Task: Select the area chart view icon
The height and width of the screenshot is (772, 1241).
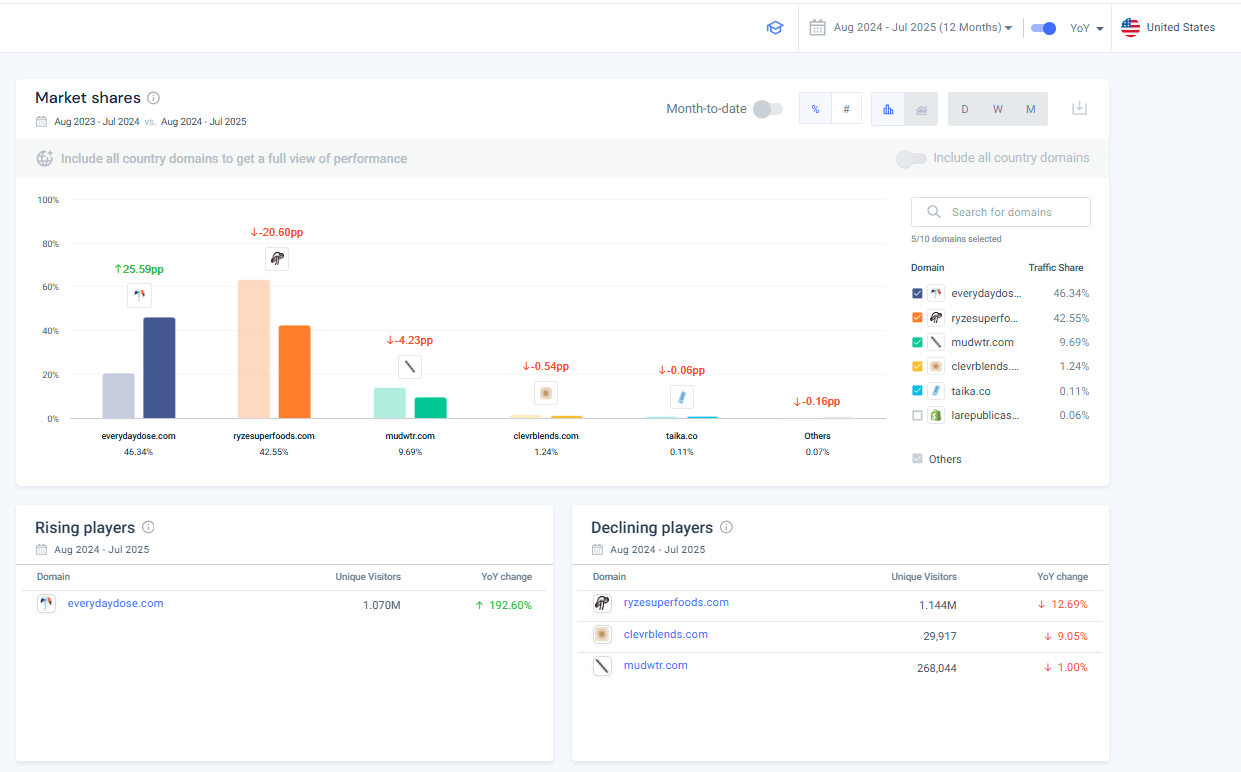Action: pos(921,109)
